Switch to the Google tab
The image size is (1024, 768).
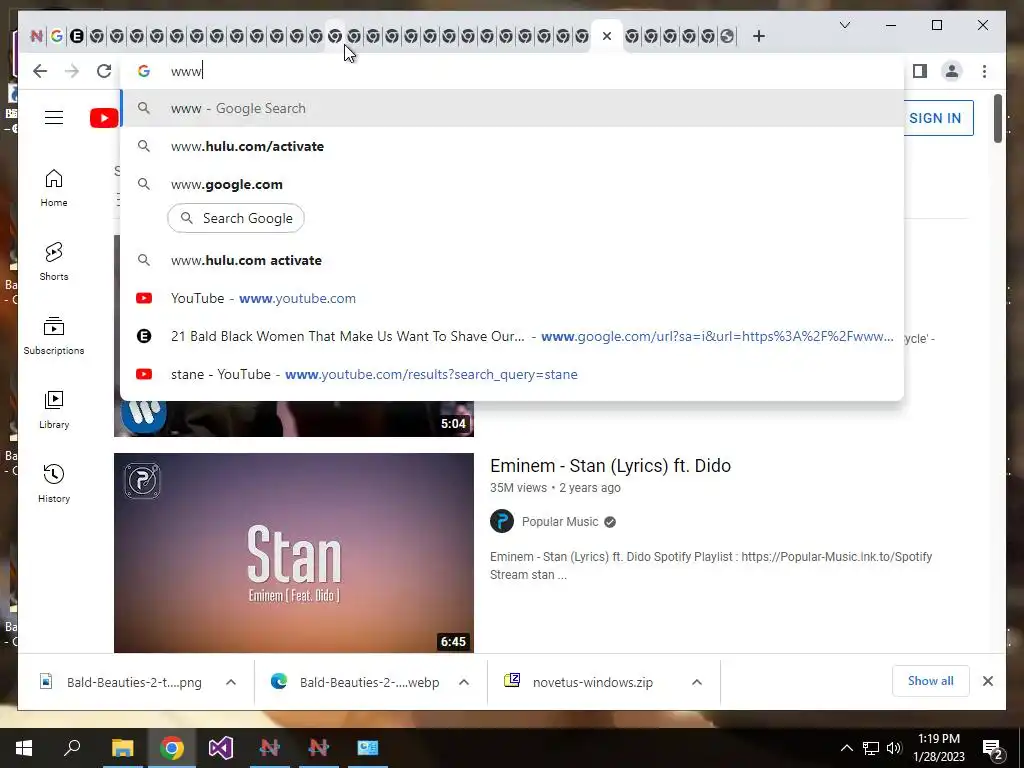tap(57, 36)
